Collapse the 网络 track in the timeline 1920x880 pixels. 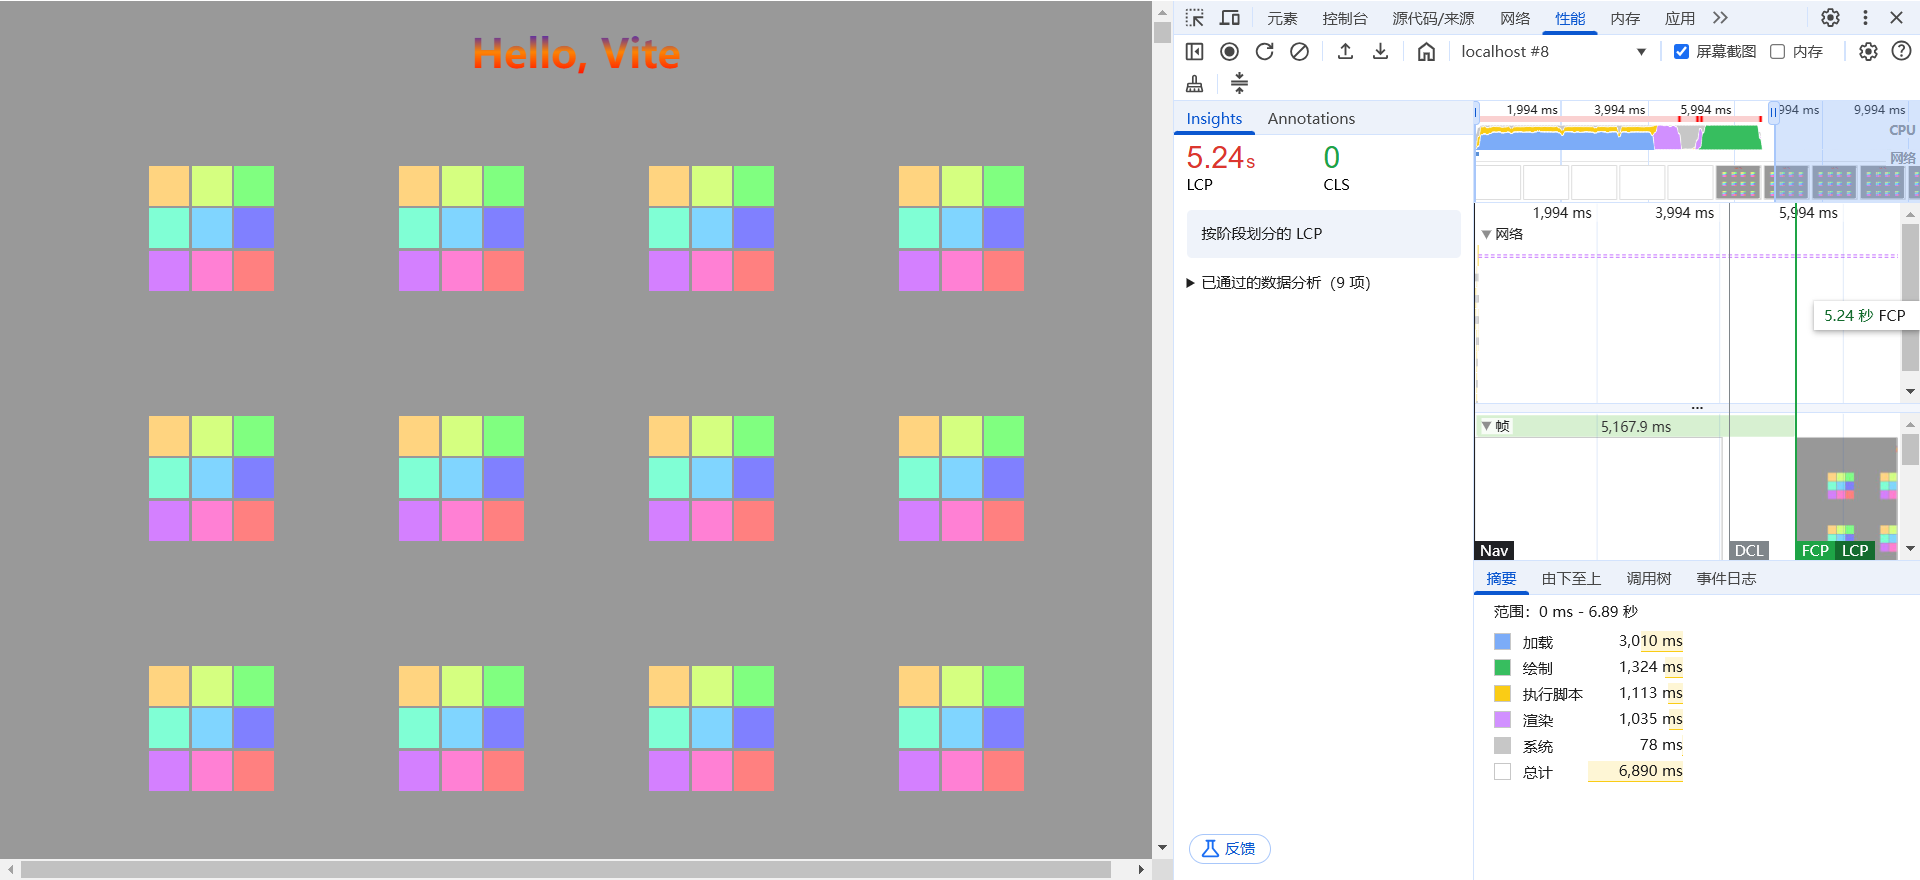coord(1487,234)
